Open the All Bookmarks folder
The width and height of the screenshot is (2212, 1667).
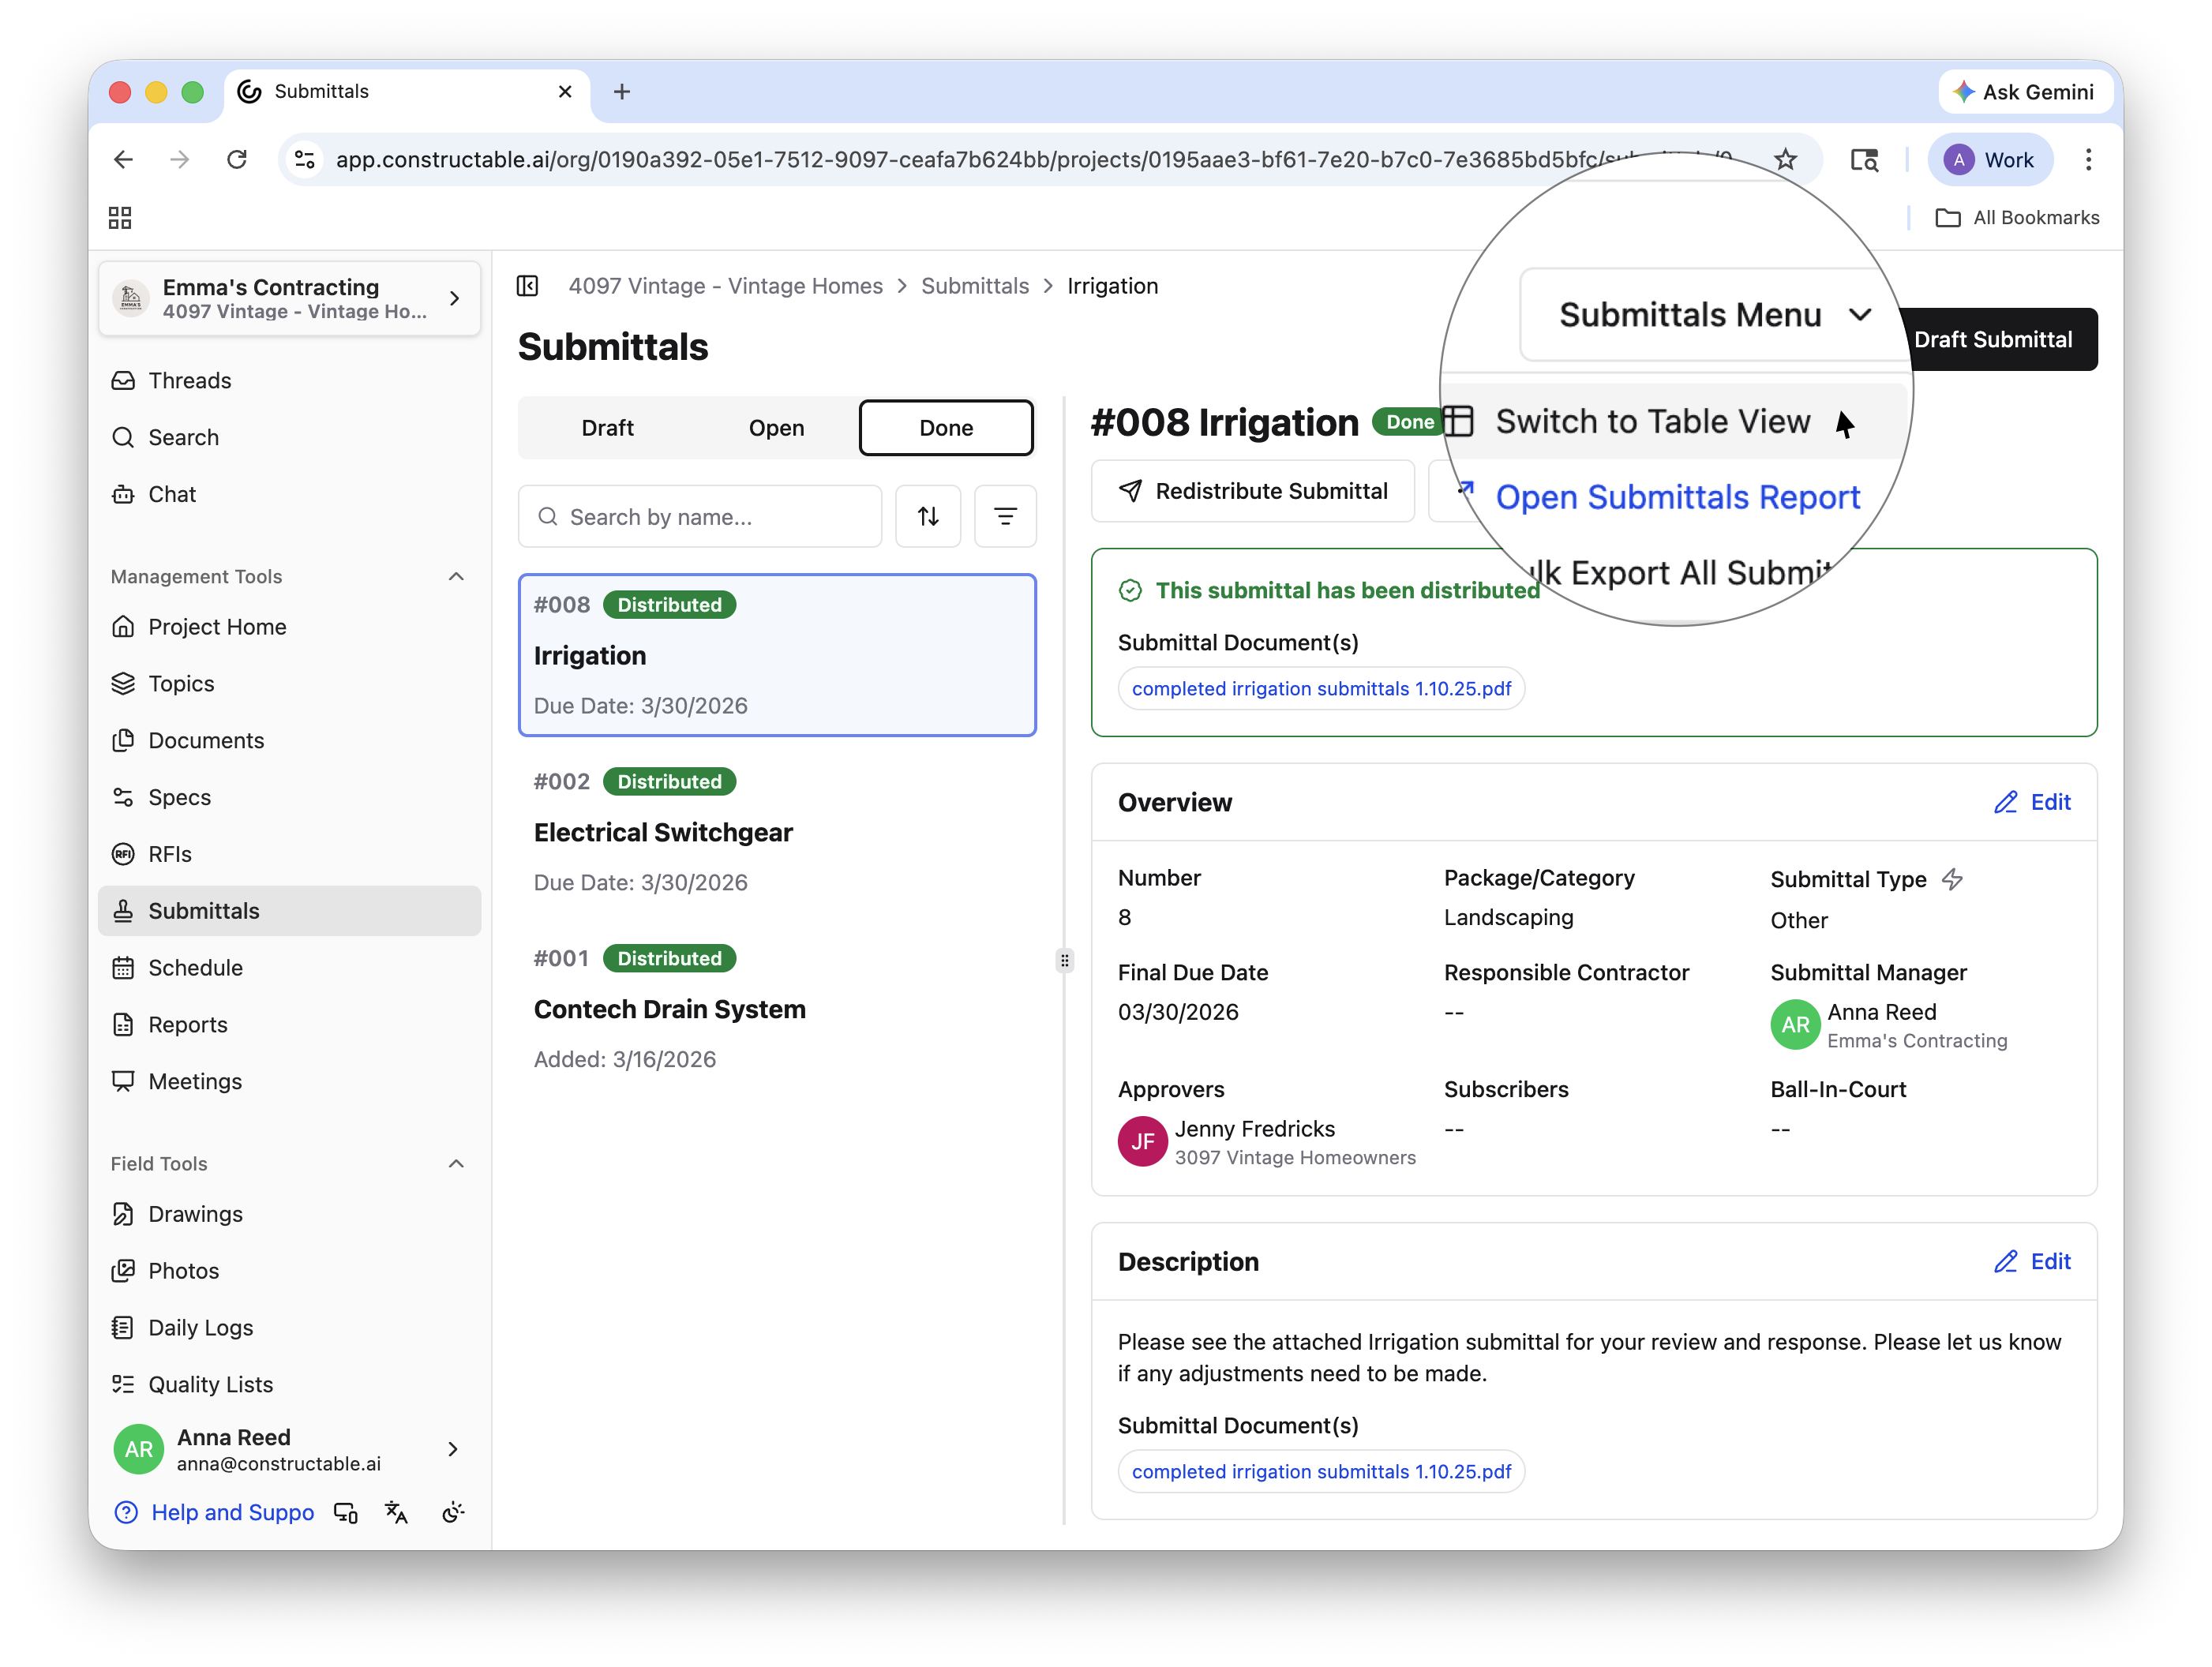click(2017, 218)
